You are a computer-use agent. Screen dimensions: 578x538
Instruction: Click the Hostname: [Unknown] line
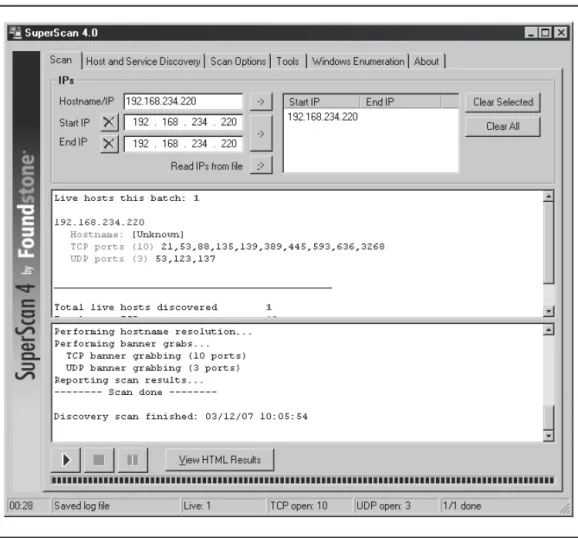click(127, 234)
